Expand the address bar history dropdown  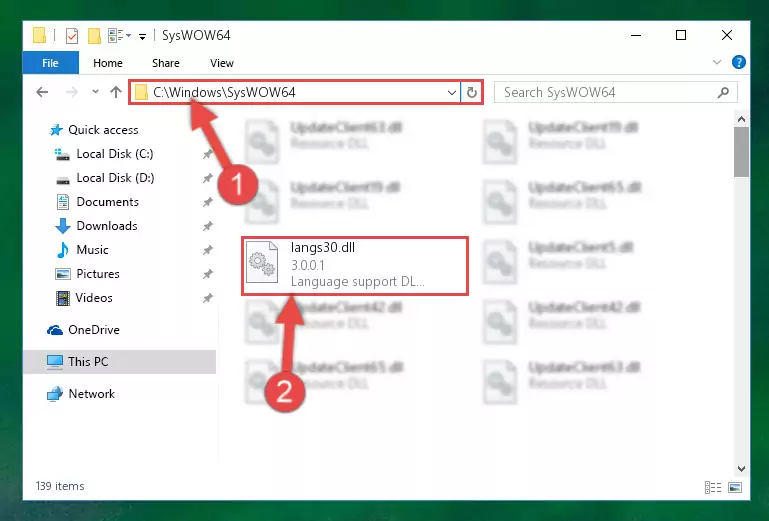(x=452, y=92)
